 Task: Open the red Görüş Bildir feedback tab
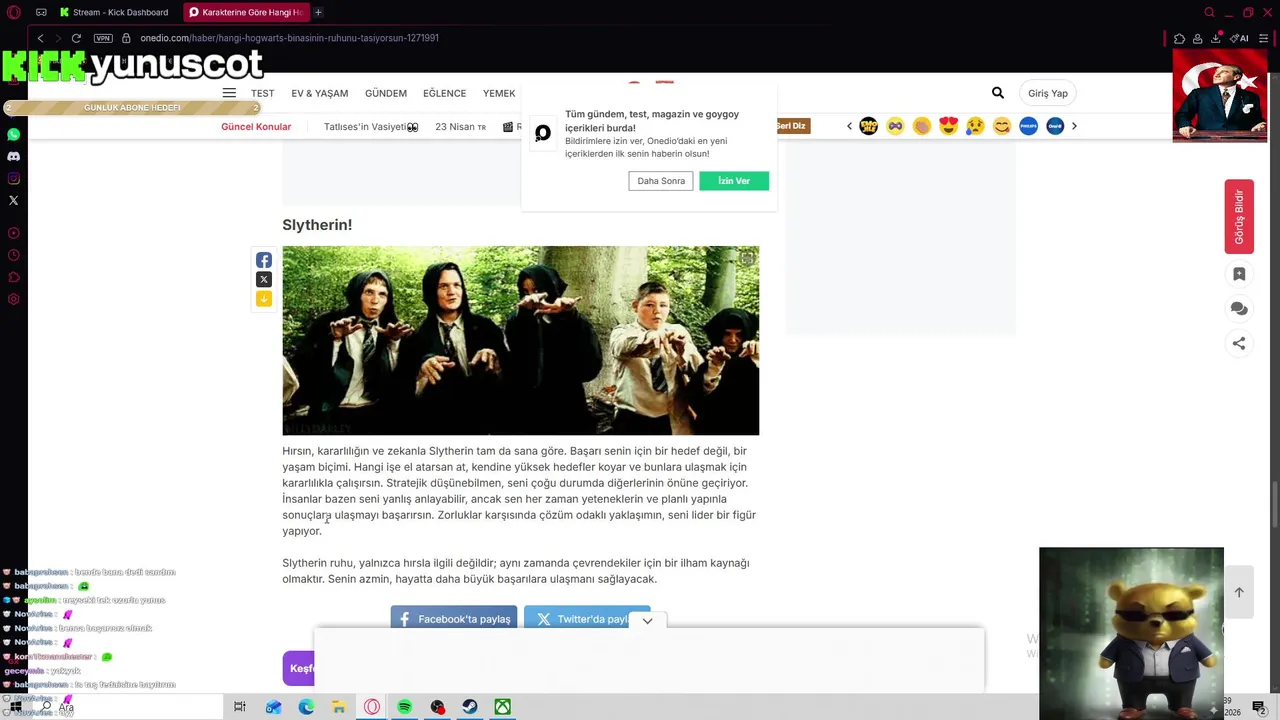pos(1239,216)
